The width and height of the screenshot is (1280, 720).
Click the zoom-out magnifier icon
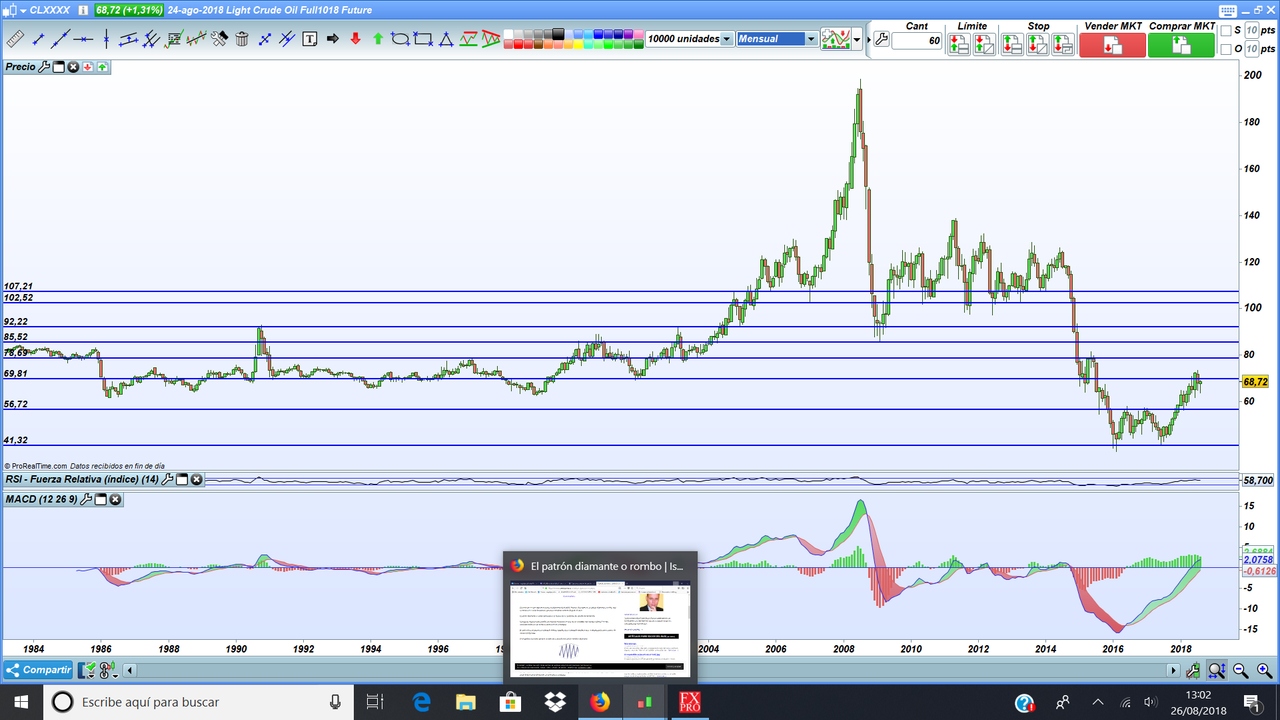click(x=1241, y=670)
